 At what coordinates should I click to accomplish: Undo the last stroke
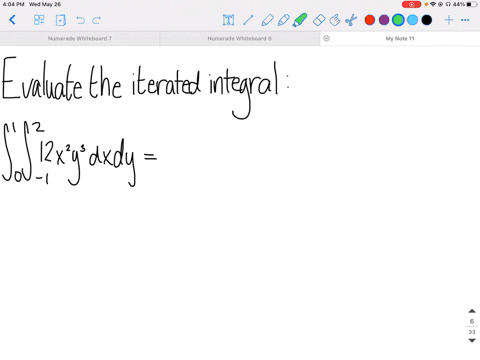click(x=80, y=20)
